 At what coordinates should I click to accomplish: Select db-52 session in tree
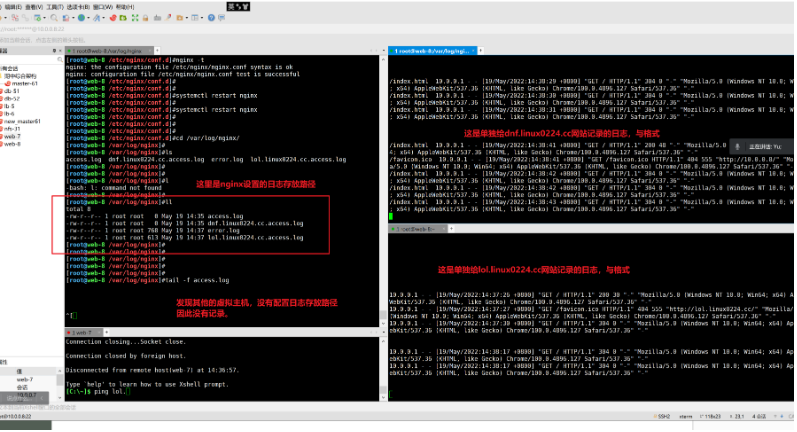pyautogui.click(x=10, y=99)
